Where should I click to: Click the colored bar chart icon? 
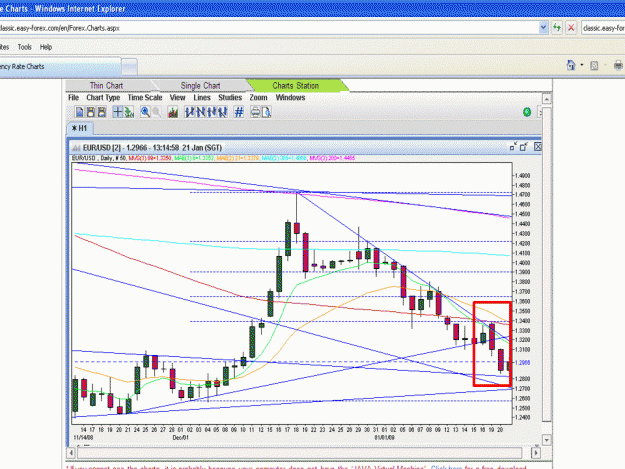(173, 112)
